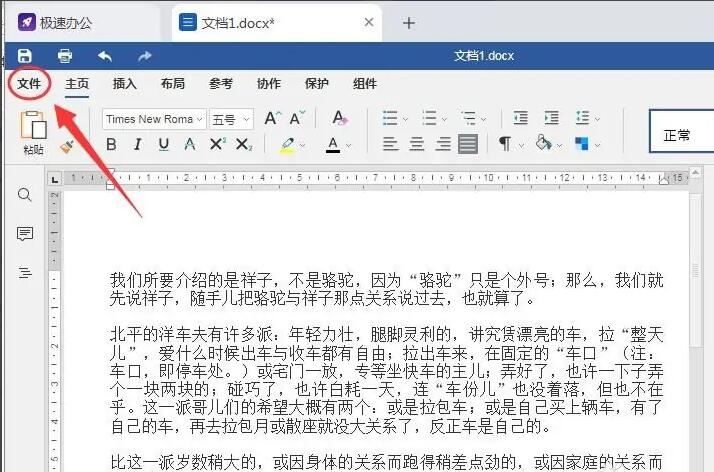Open the search panel from sidebar
Viewport: 714px width, 472px height.
[x=25, y=195]
